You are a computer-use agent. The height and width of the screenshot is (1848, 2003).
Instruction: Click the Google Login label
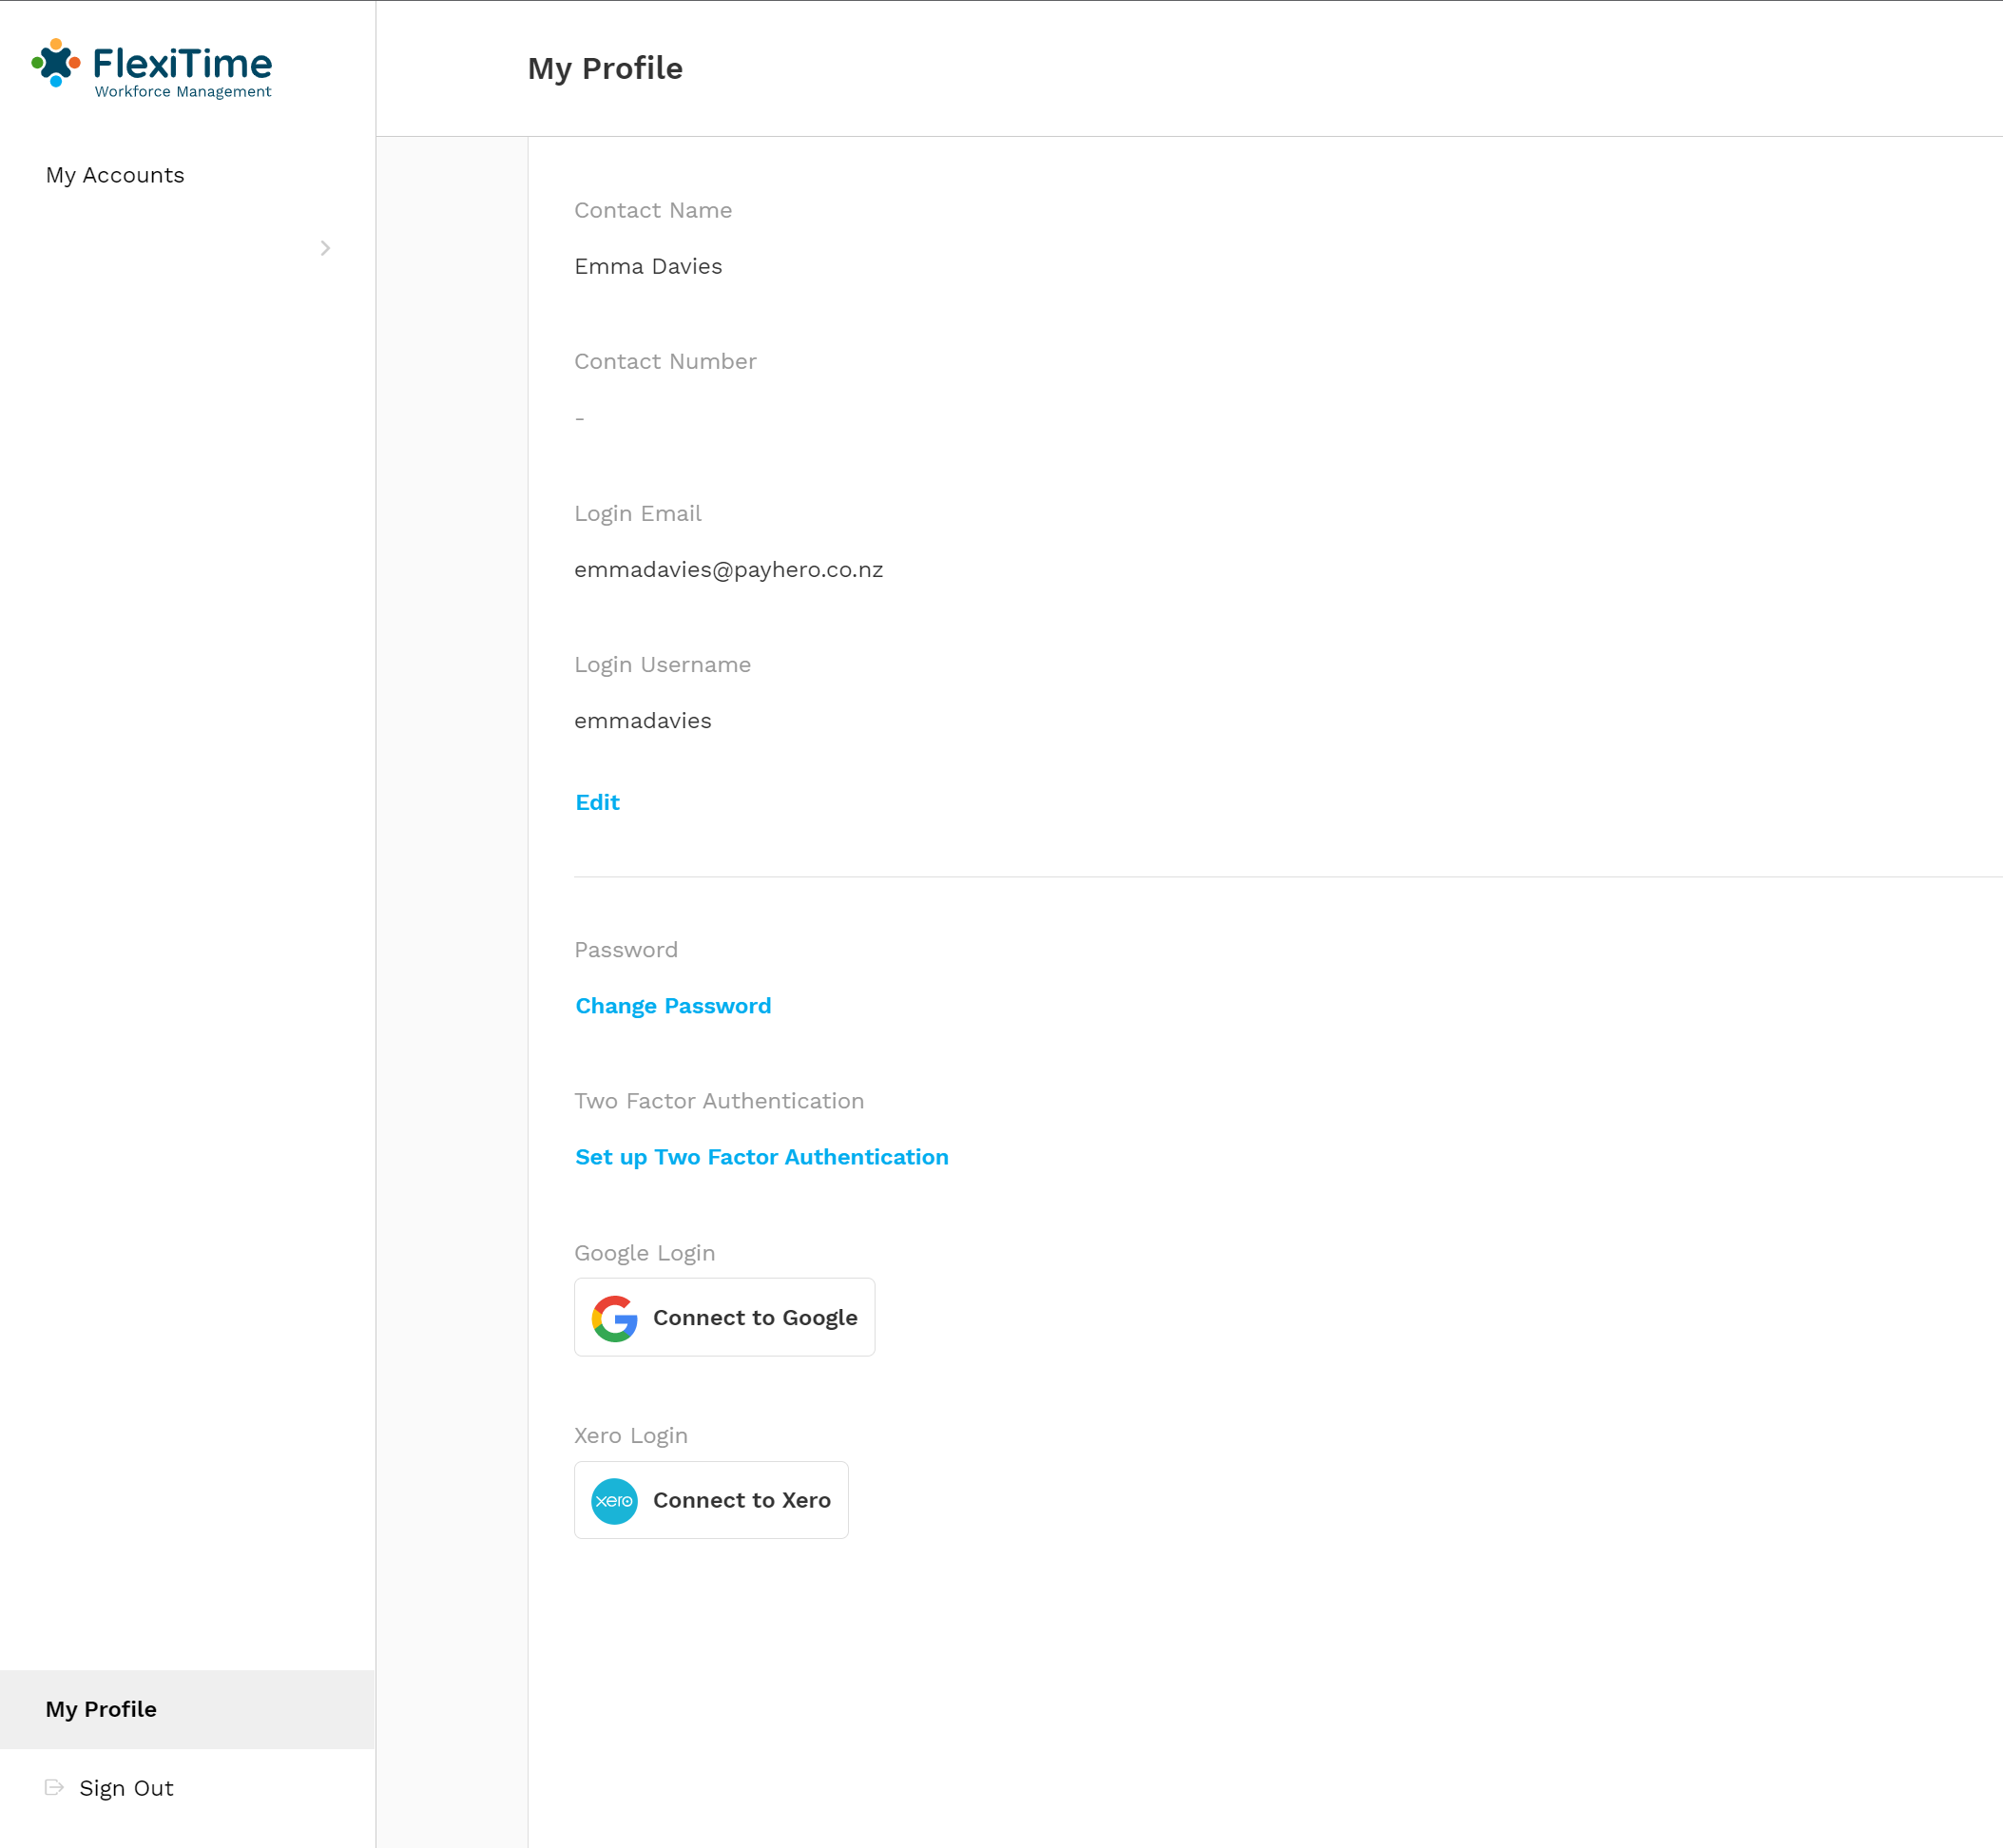click(645, 1253)
